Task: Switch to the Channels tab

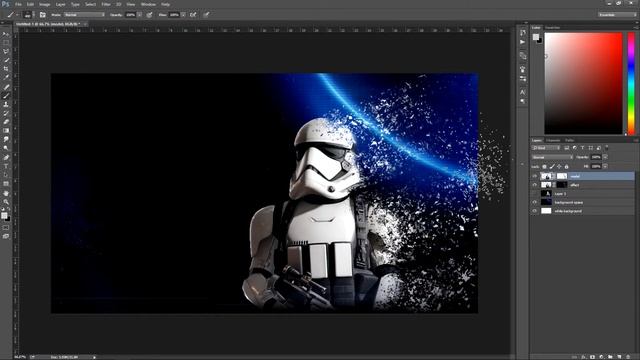Action: tap(553, 140)
